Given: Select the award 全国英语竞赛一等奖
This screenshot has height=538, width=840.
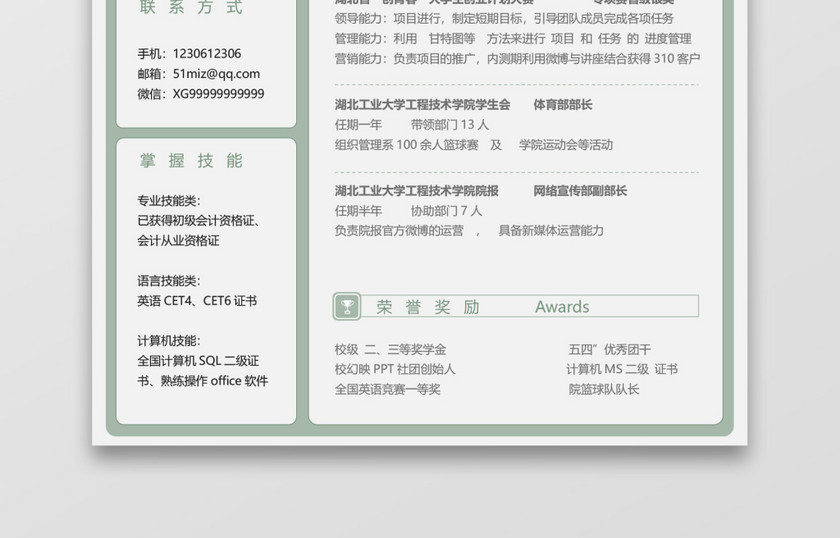Looking at the screenshot, I should tap(387, 390).
